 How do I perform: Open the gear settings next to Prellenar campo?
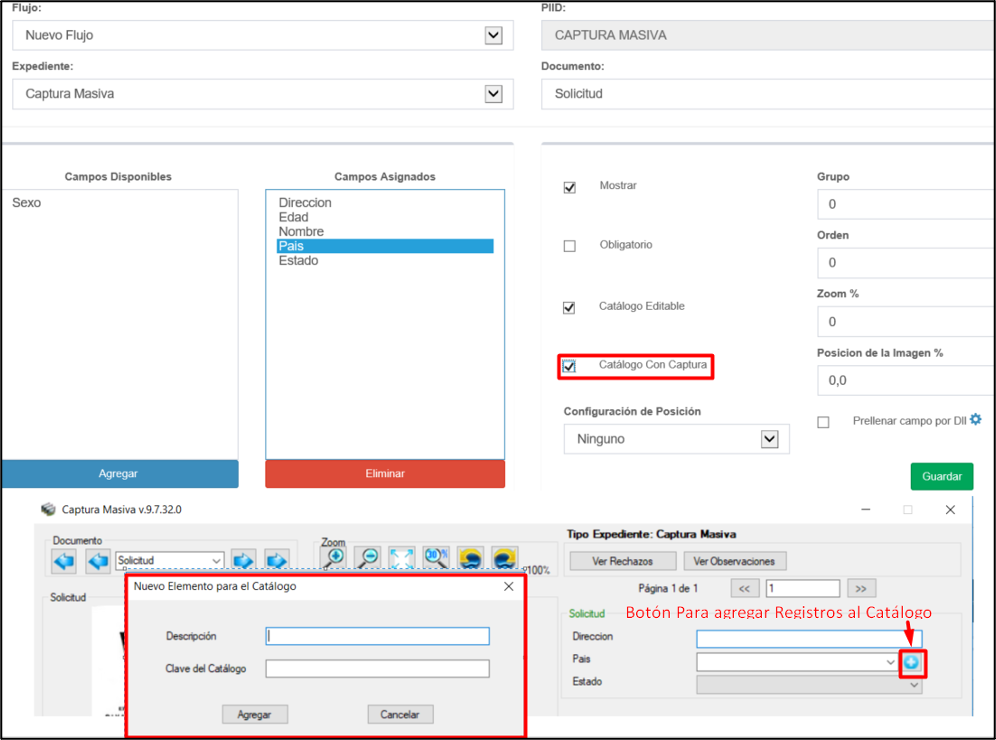click(976, 420)
